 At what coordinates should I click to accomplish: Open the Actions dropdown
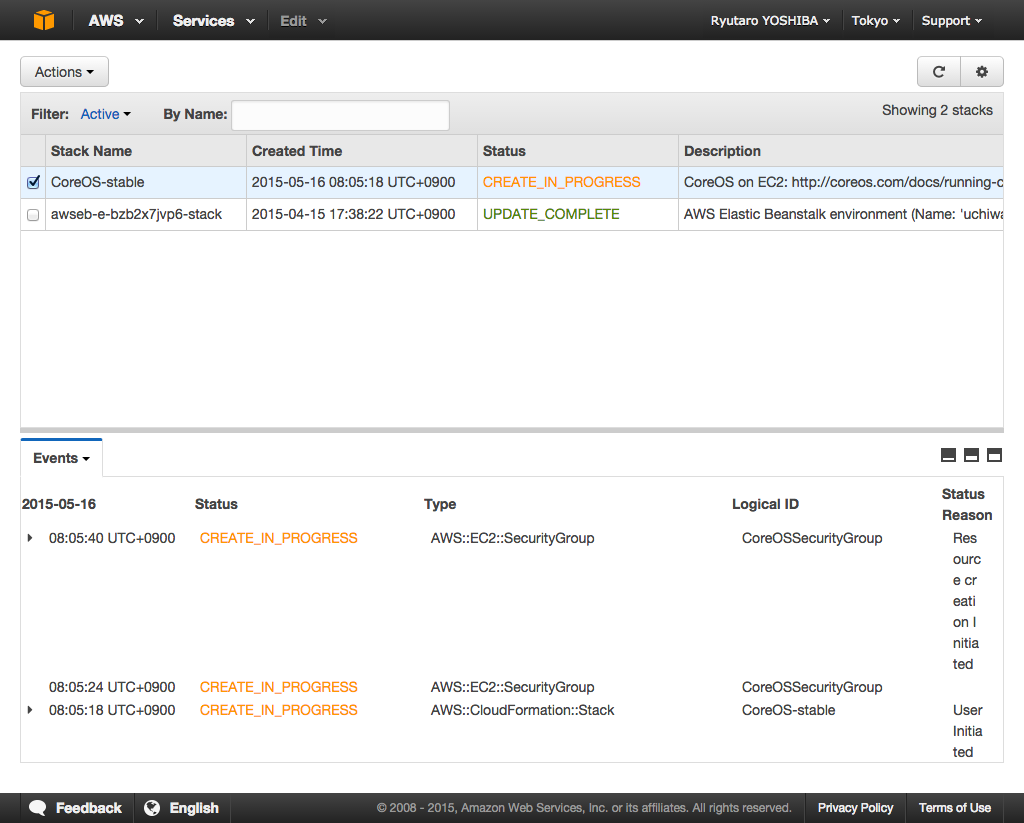[64, 72]
